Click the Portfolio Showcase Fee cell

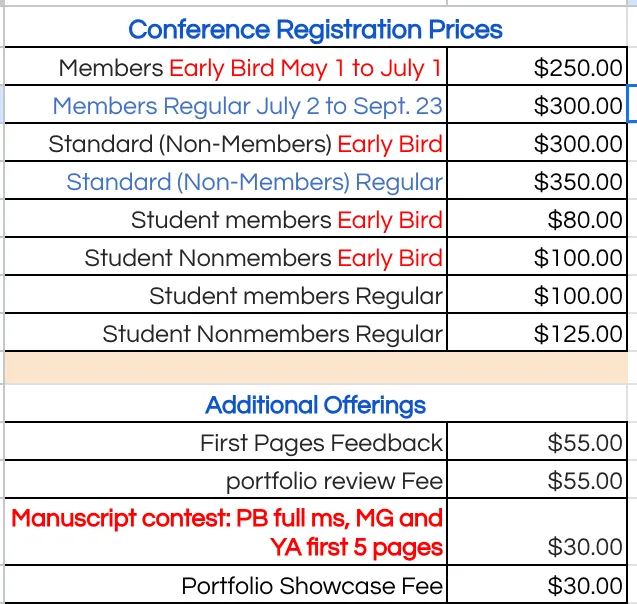tap(312, 586)
